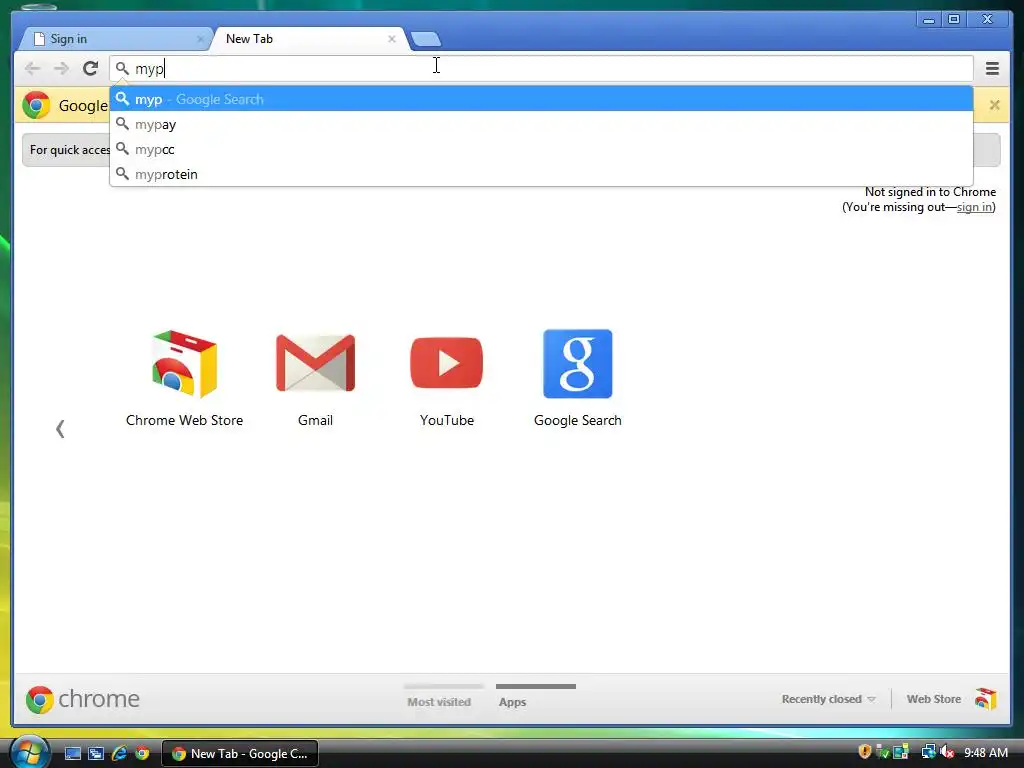The height and width of the screenshot is (768, 1024).
Task: Choose the 'mypcc' suggestion
Action: point(541,150)
